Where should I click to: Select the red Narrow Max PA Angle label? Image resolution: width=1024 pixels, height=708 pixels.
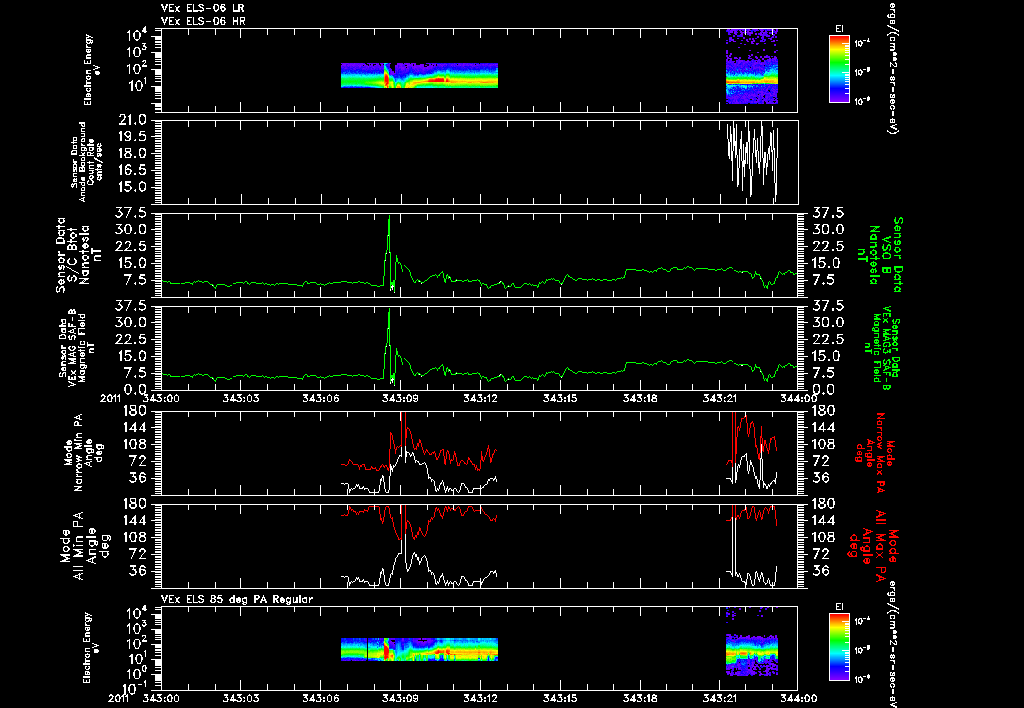(874, 452)
